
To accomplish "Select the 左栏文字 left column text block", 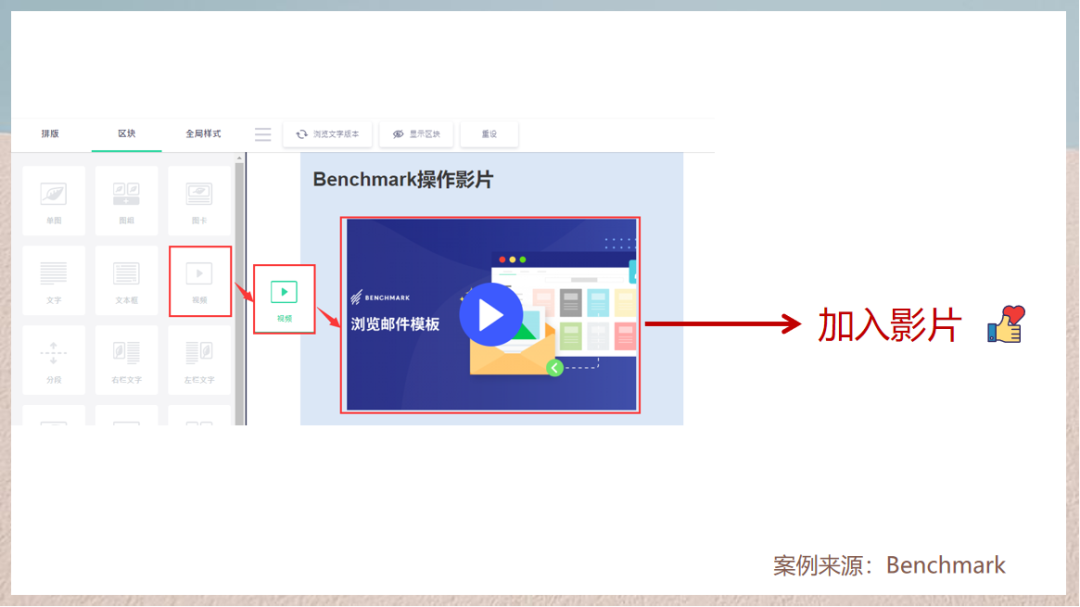I will coord(199,360).
